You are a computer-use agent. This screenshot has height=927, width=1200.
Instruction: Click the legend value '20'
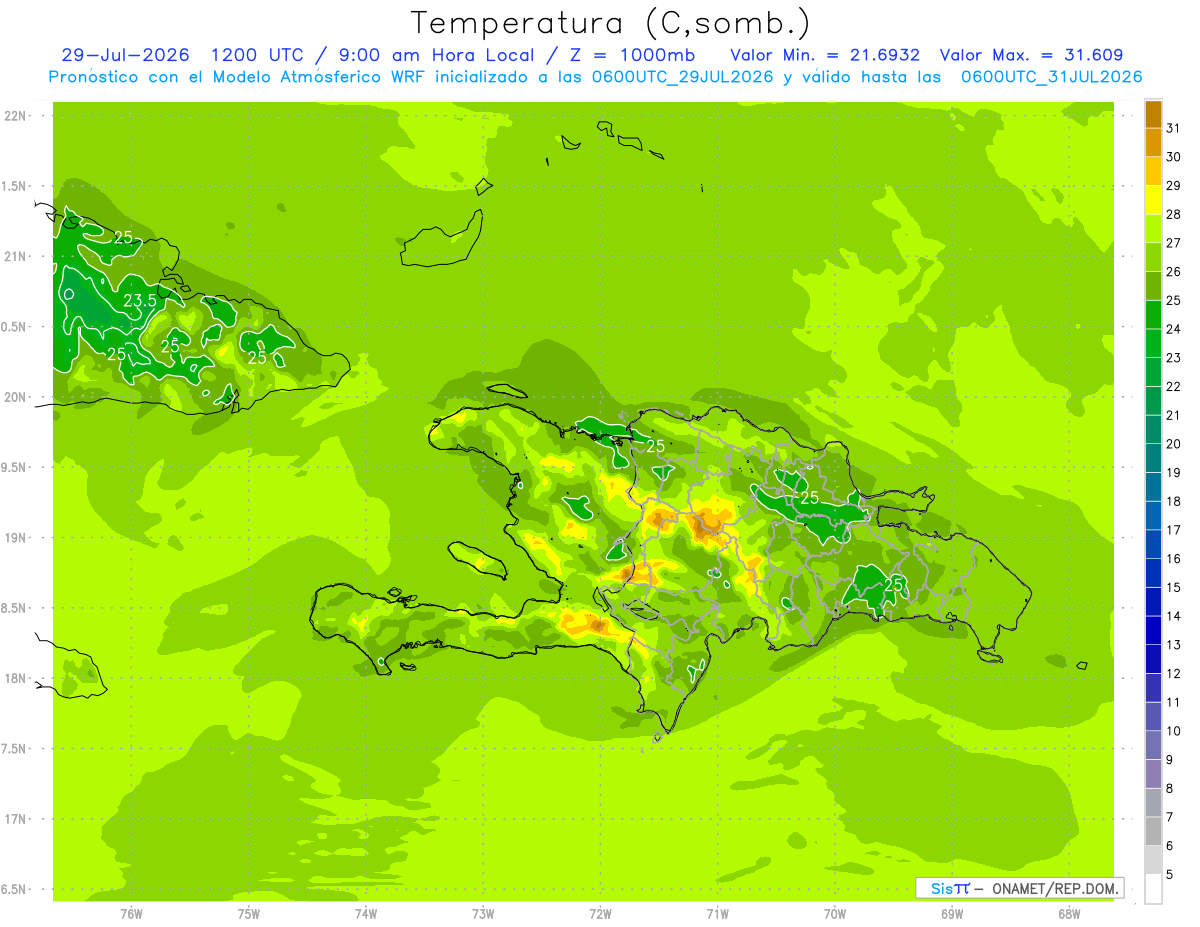click(x=1173, y=444)
